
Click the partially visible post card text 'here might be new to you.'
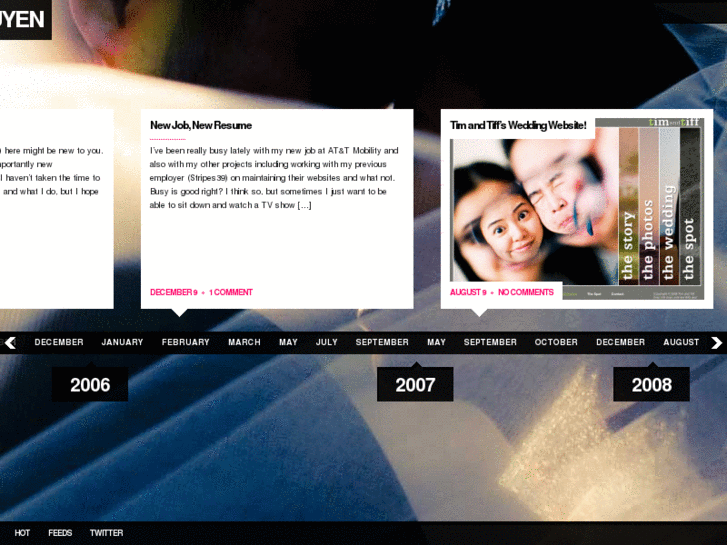point(54,151)
